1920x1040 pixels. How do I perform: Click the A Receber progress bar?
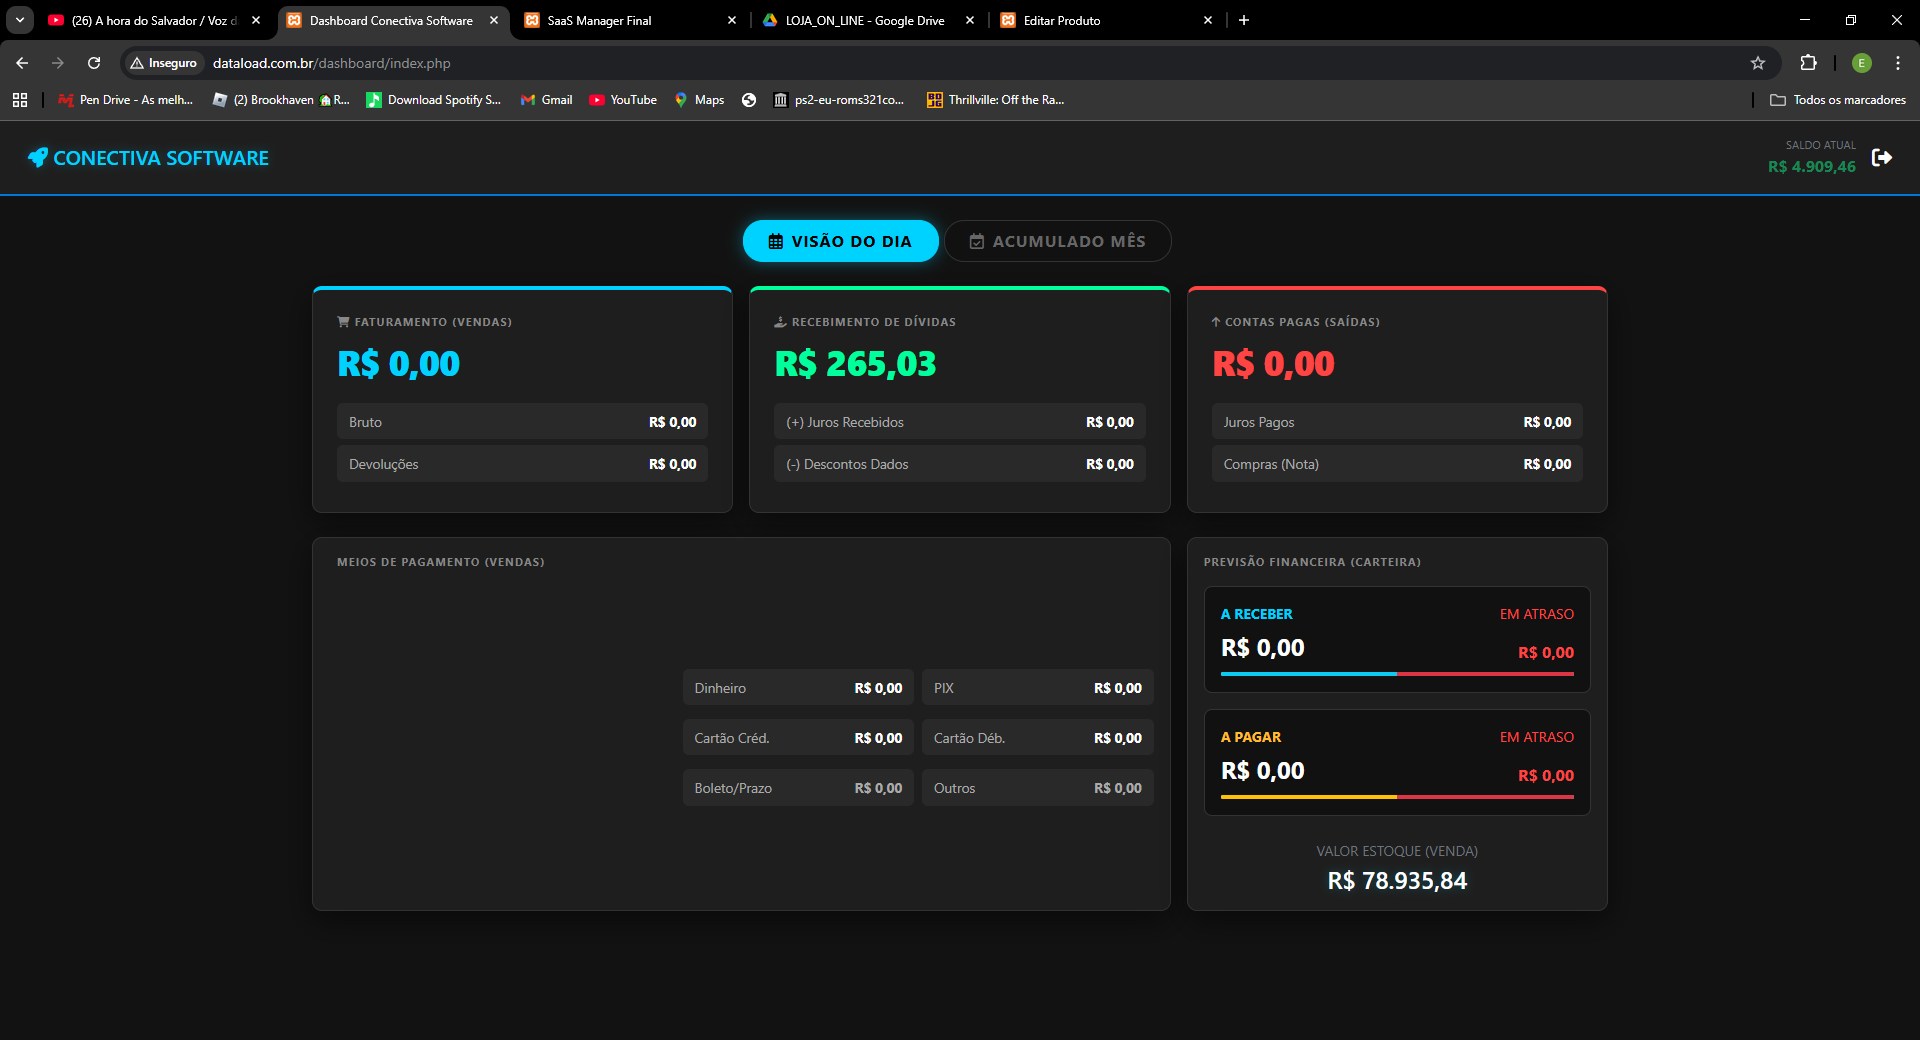[x=1396, y=674]
